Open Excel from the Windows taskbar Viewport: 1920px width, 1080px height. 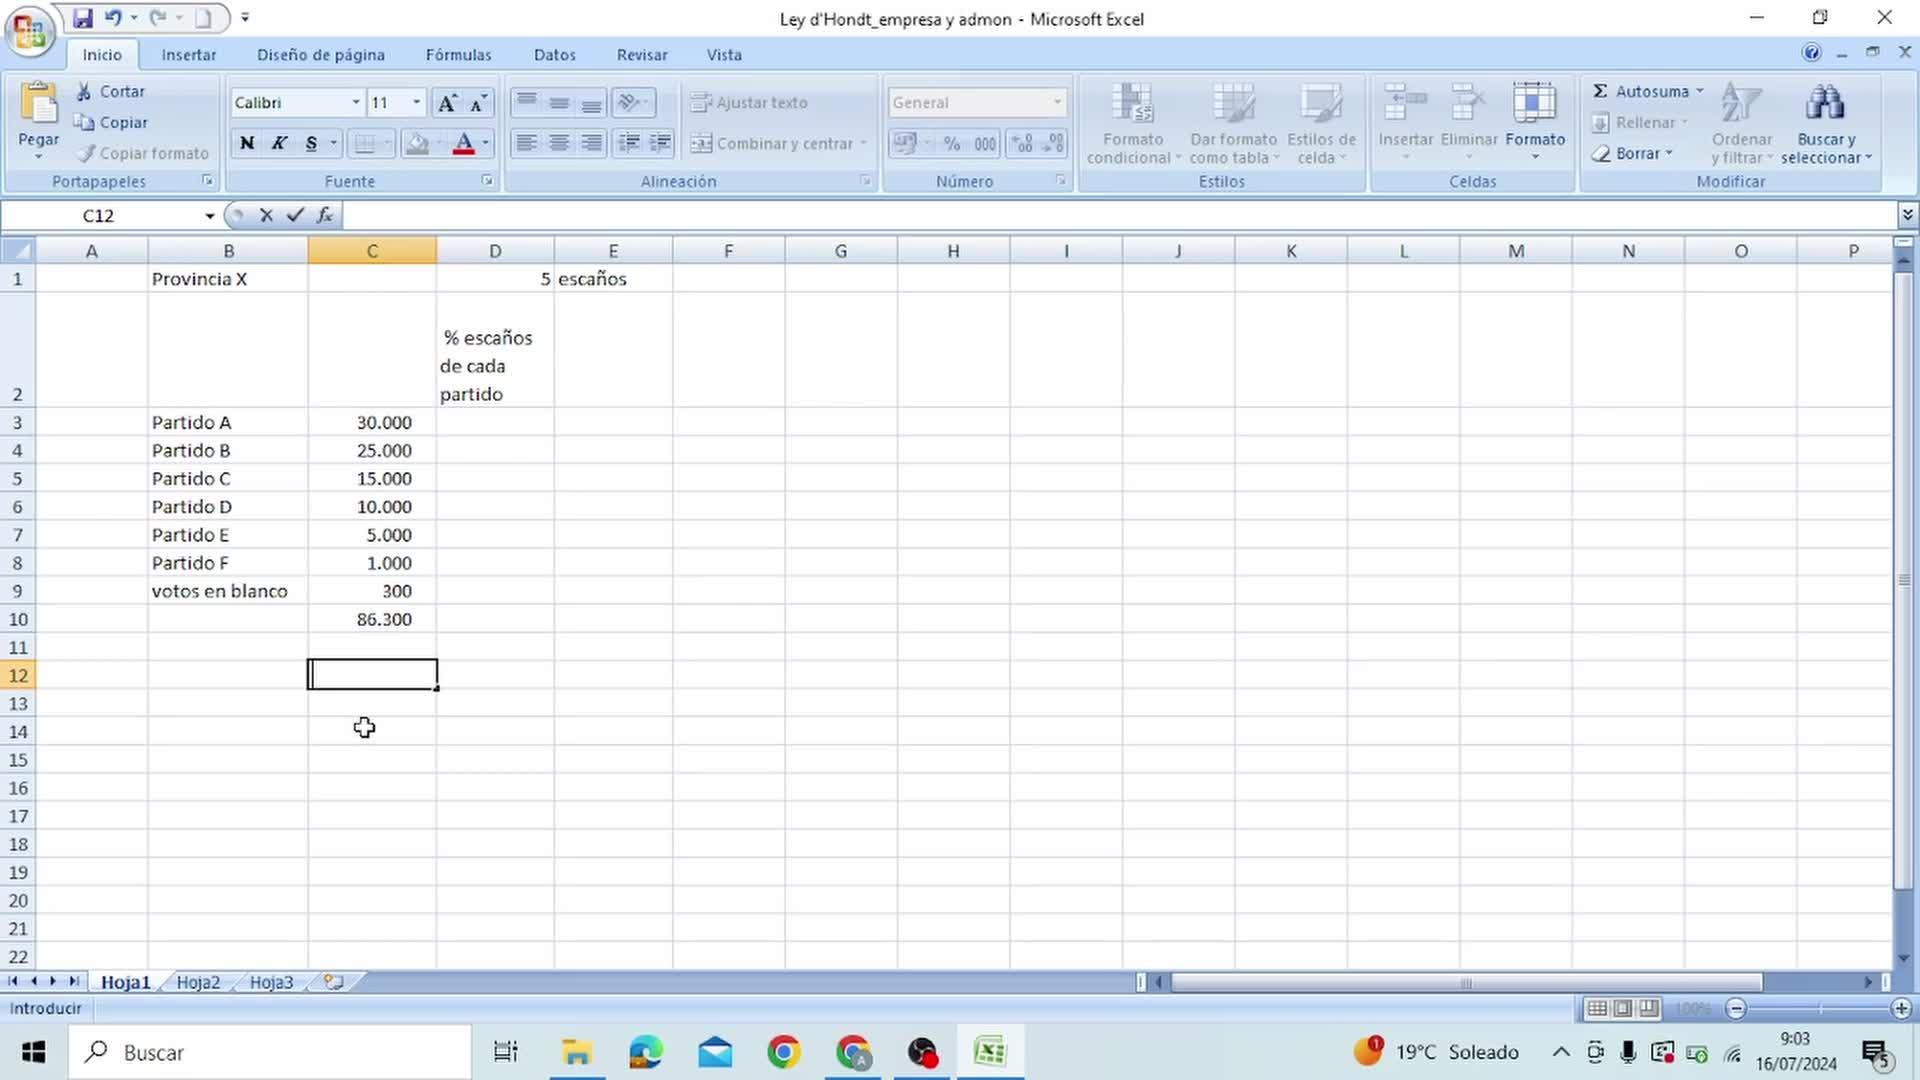click(x=989, y=1052)
